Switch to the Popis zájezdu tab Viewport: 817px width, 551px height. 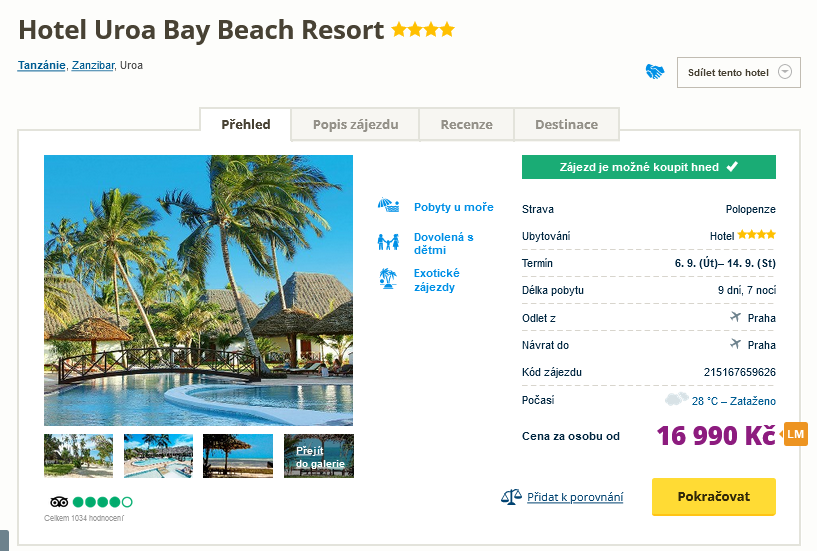point(355,125)
